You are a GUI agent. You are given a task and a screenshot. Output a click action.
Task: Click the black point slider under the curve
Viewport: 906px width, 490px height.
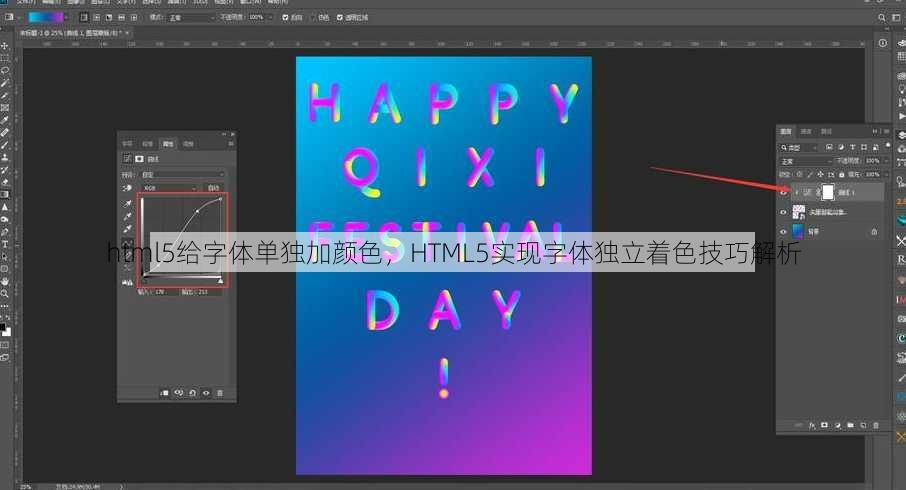[144, 281]
